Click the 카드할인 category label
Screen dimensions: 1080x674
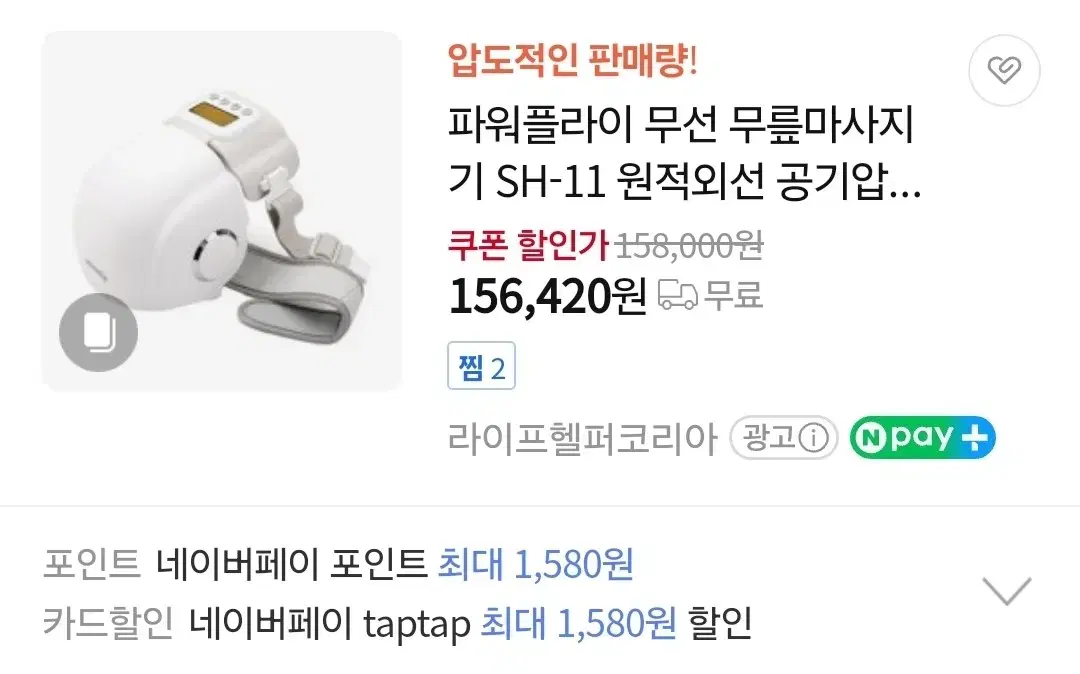(x=108, y=623)
